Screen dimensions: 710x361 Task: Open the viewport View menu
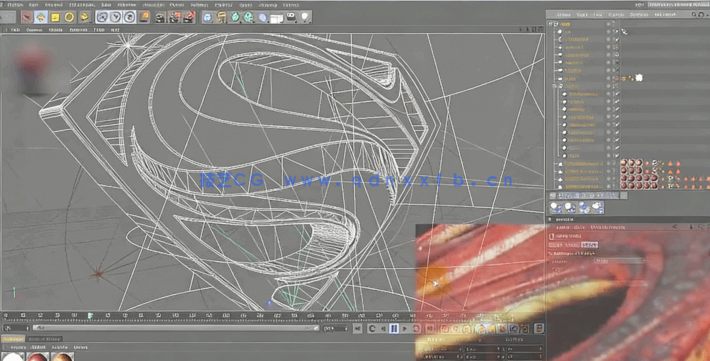[15, 30]
